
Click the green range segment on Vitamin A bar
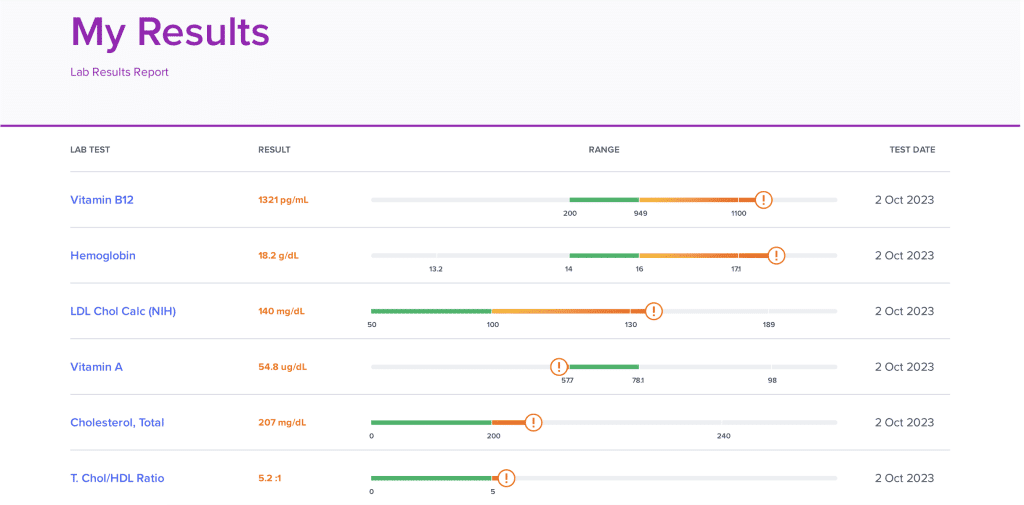click(x=604, y=367)
